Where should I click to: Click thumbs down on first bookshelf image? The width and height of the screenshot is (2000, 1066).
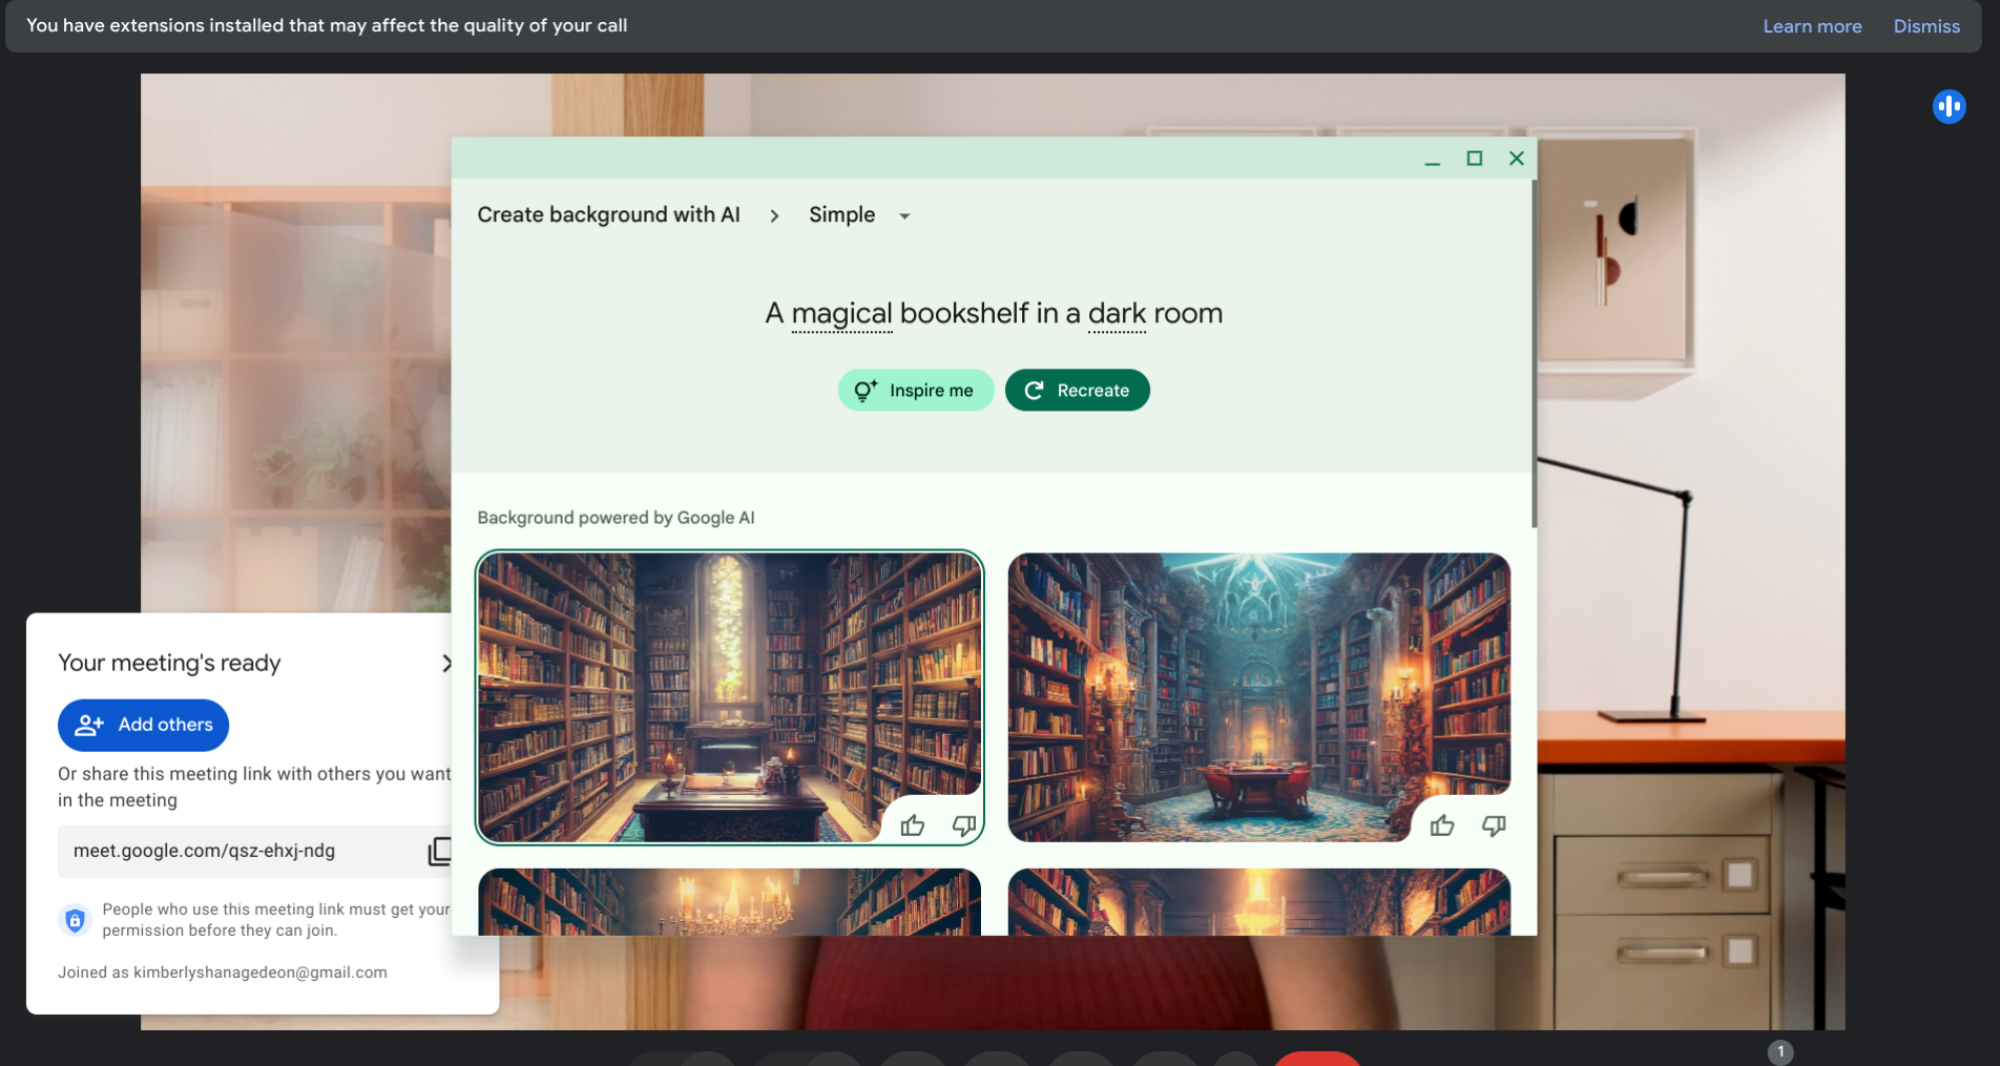(964, 825)
